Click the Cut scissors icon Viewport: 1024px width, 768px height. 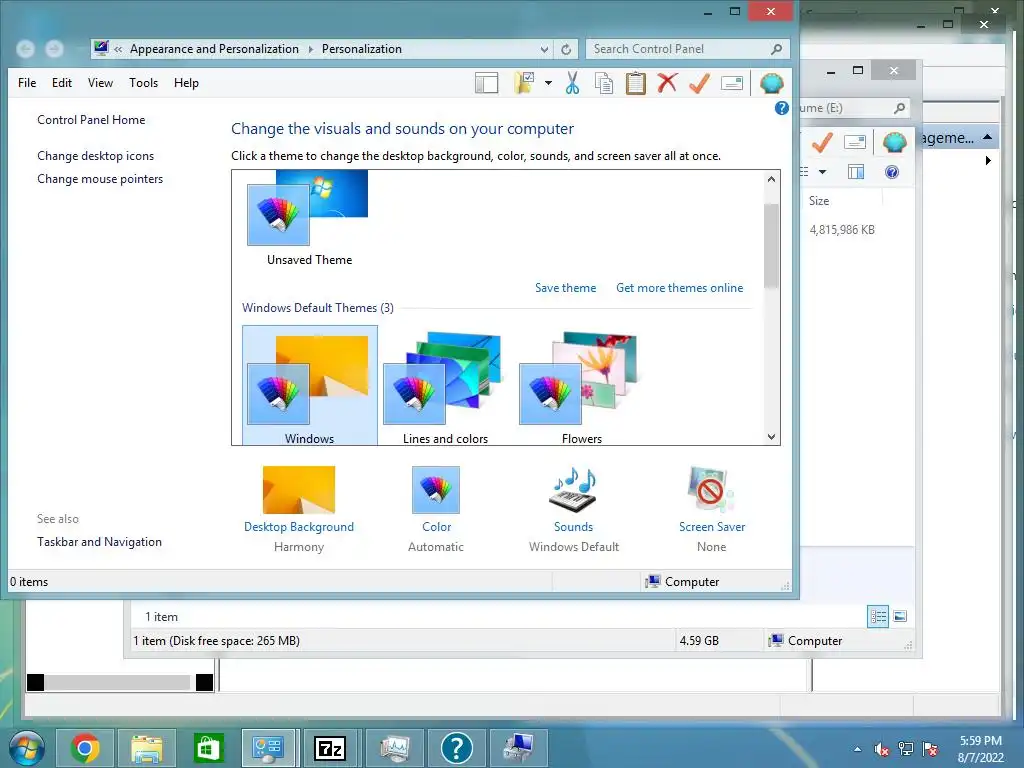(x=573, y=83)
